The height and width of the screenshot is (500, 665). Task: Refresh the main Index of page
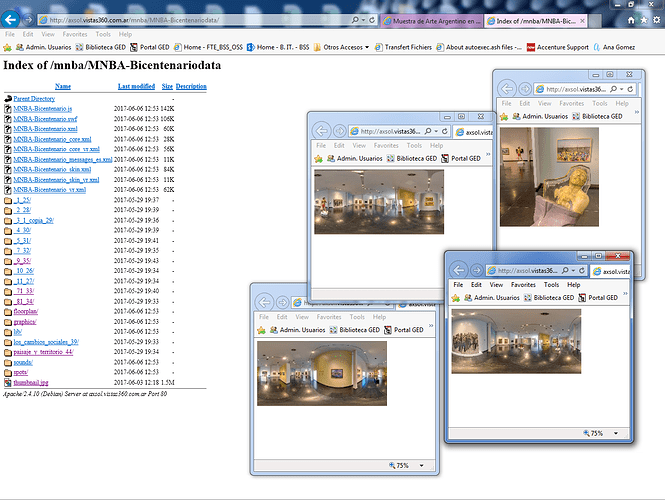(372, 20)
